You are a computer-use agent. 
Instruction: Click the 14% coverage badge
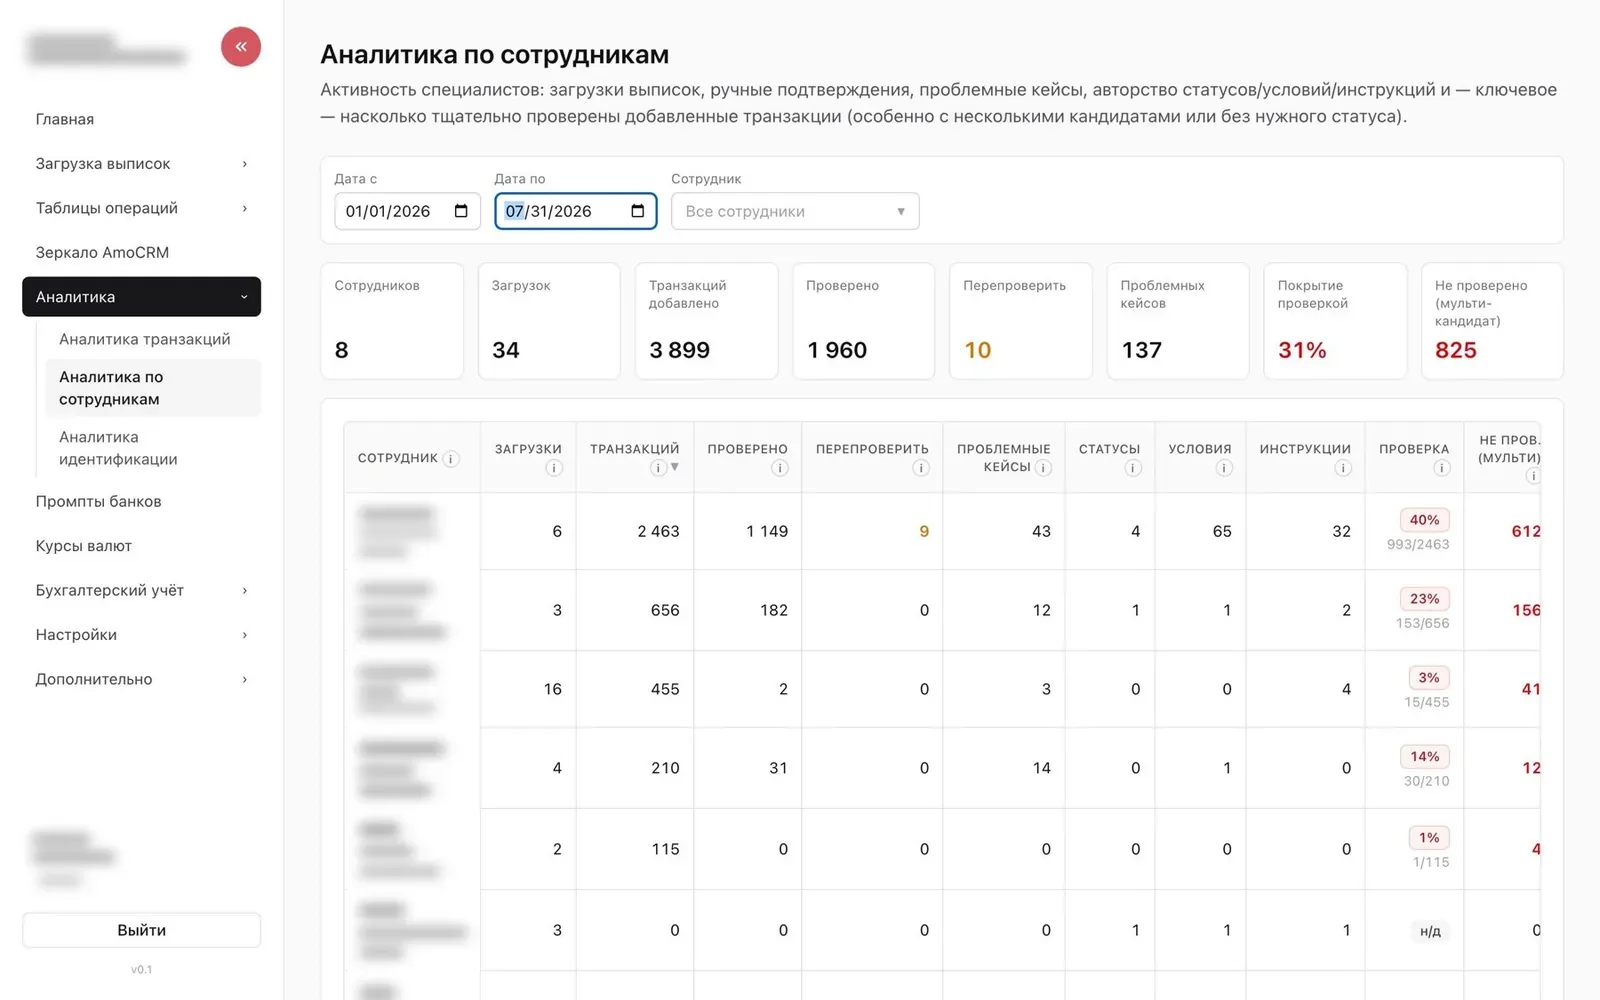[1424, 757]
